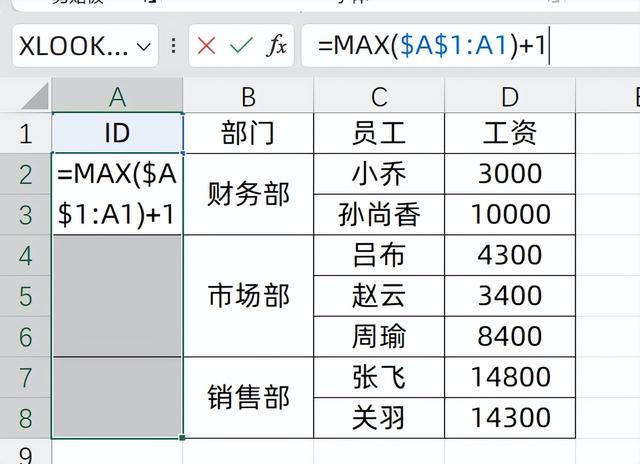Select row 2 header
640x464 pixels.
pyautogui.click(x=25, y=174)
